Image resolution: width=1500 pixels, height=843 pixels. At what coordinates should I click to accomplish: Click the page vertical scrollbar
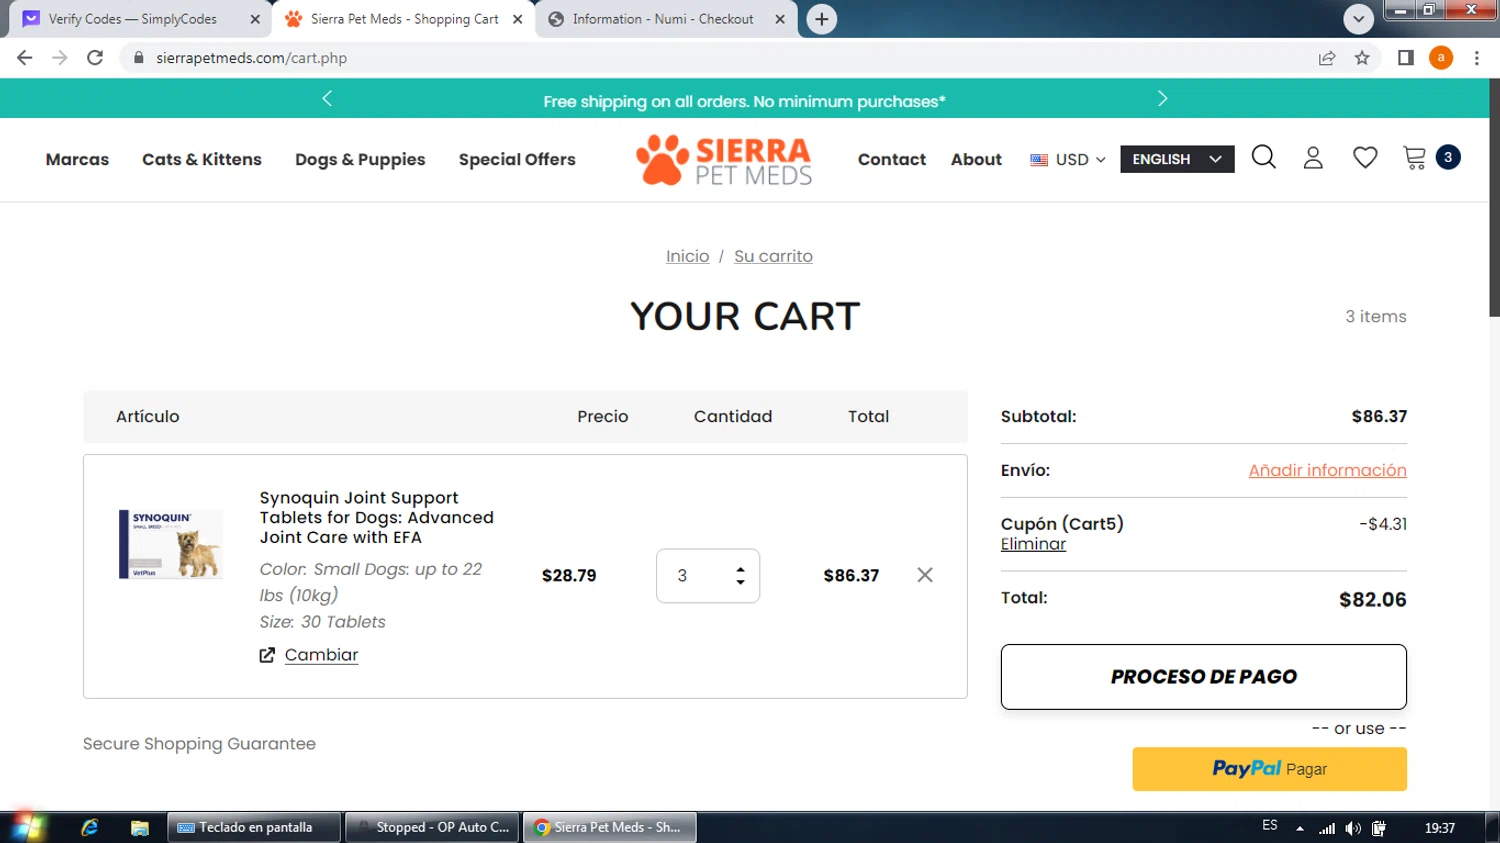pos(1494,197)
